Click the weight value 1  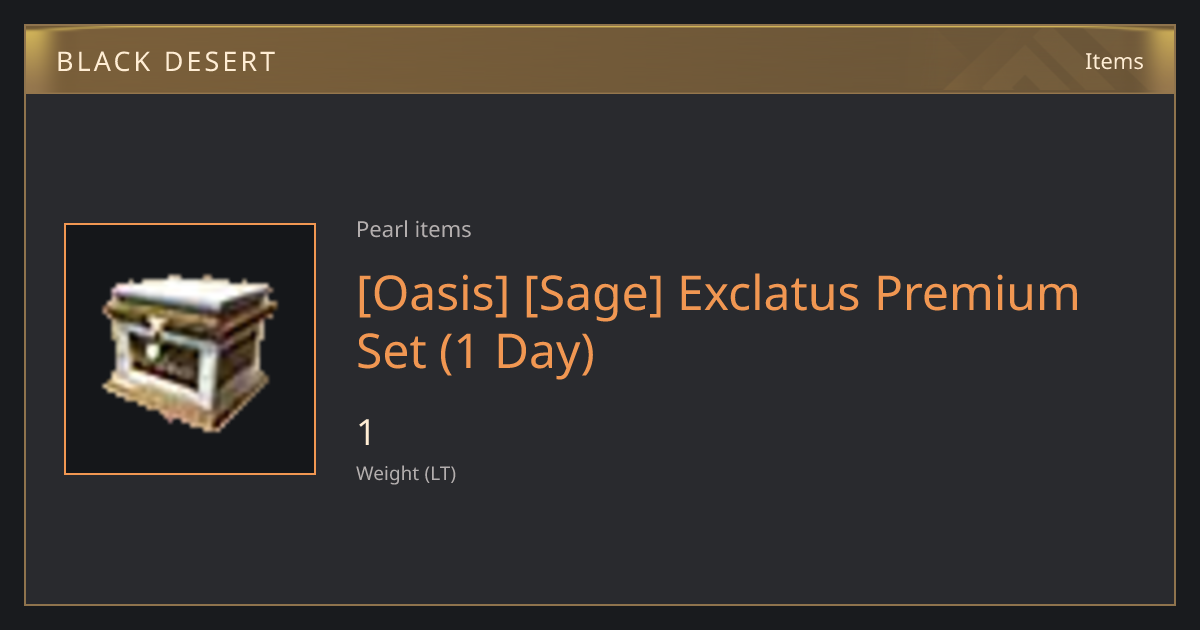[x=366, y=433]
